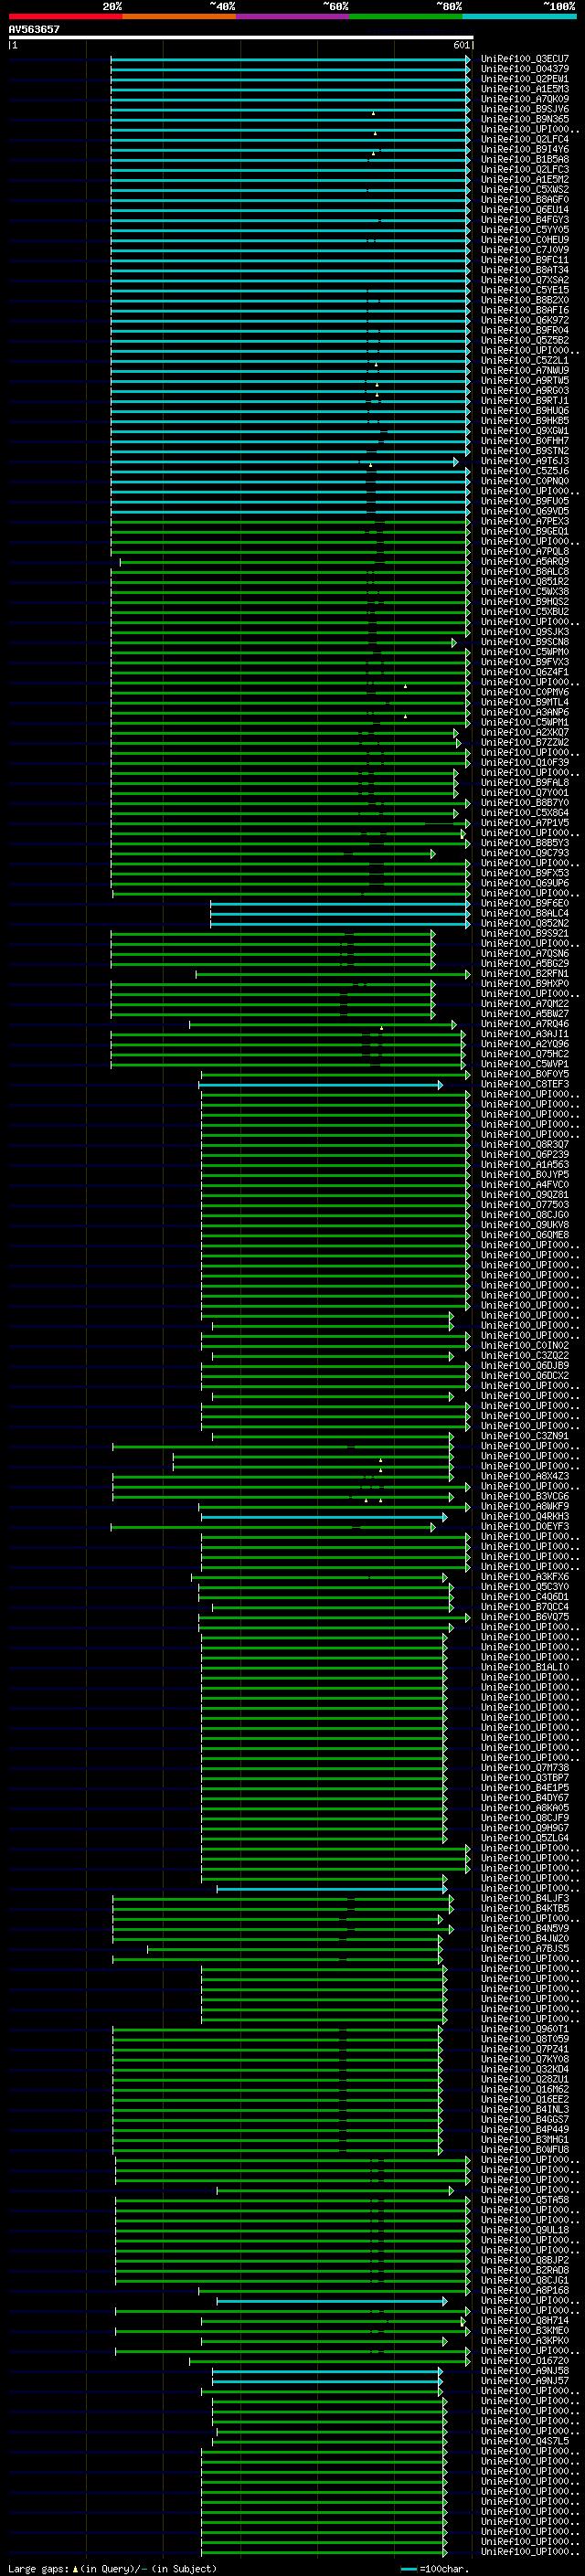This screenshot has height=2576, width=585.
Task: Select UniRef100_B1B5A8 label
Action: point(524,159)
